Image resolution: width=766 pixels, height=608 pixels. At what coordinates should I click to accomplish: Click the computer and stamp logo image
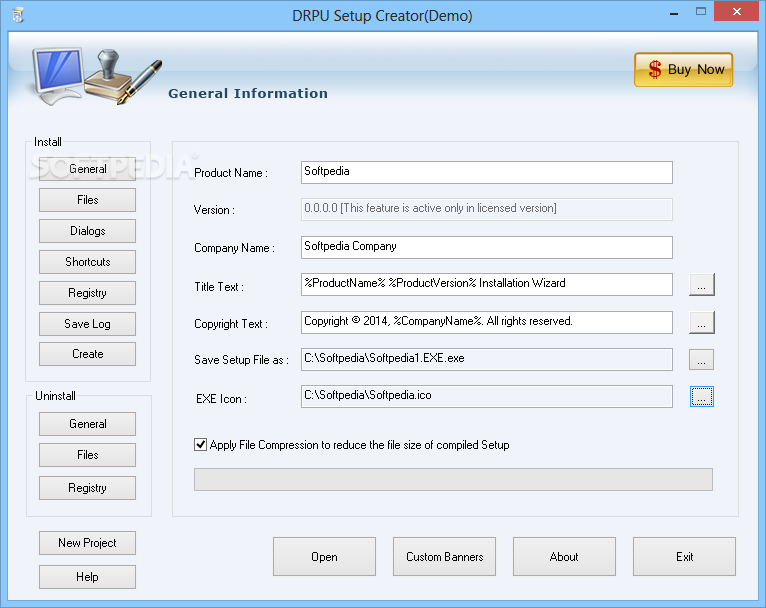pyautogui.click(x=97, y=76)
